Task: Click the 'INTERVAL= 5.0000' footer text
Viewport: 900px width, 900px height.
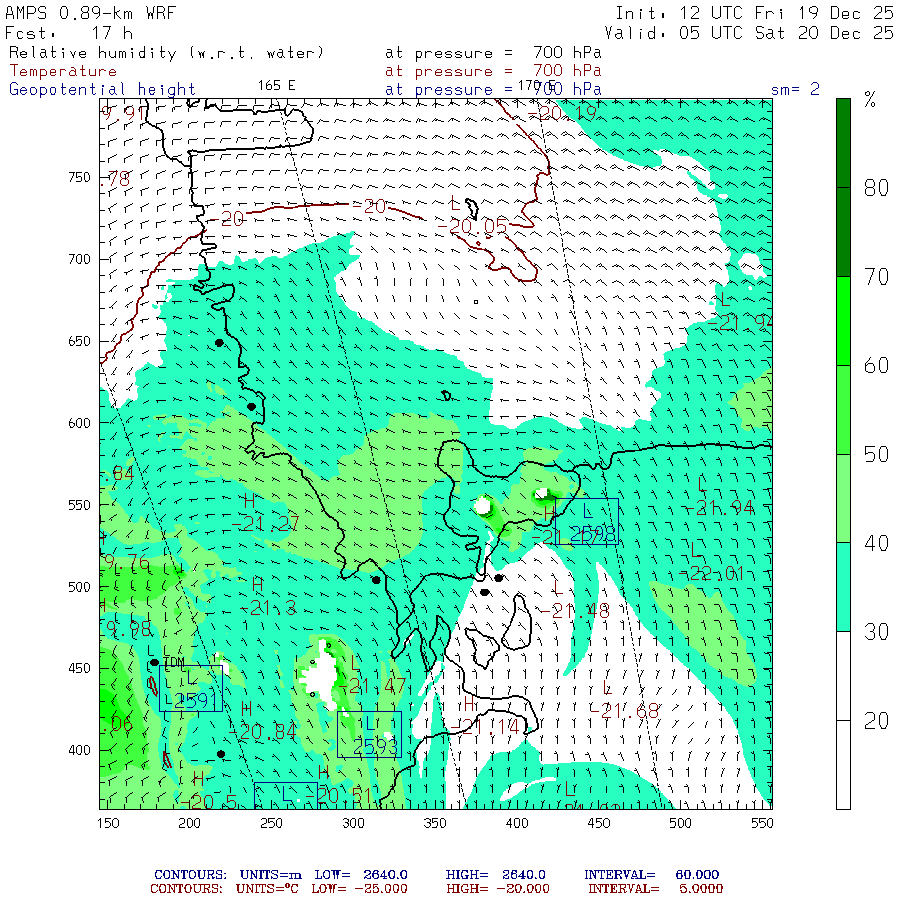Action: [655, 889]
